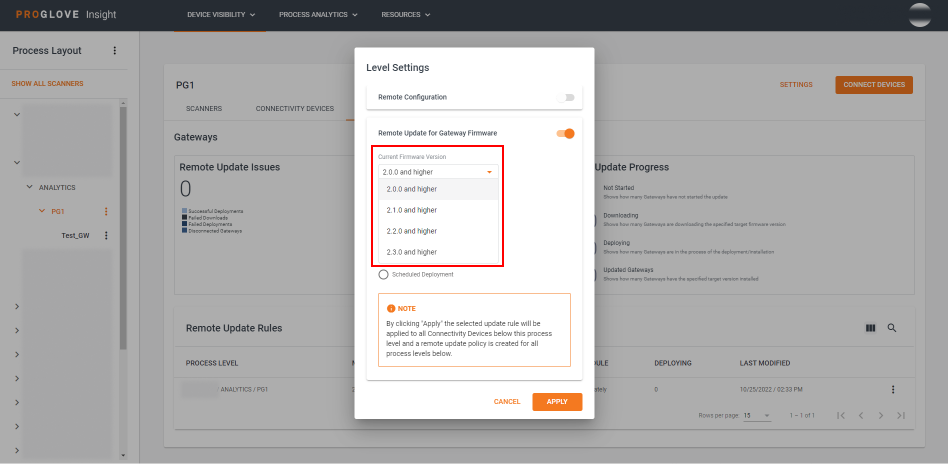Click Cancel in Level Settings dialog
948x464 pixels.
[x=507, y=401]
